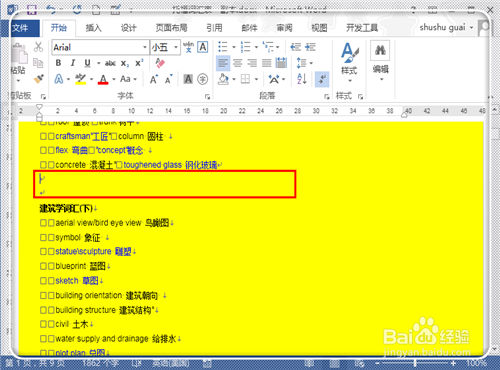Viewport: 500px width, 370px height.
Task: Click the Increase Indent icon
Action: pos(310,47)
